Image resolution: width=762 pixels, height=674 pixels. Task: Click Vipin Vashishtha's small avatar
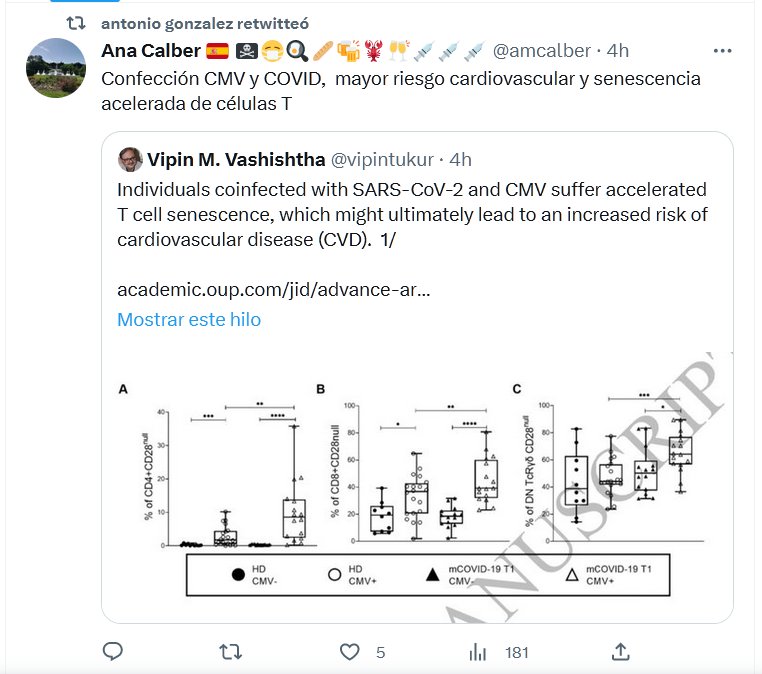point(129,159)
